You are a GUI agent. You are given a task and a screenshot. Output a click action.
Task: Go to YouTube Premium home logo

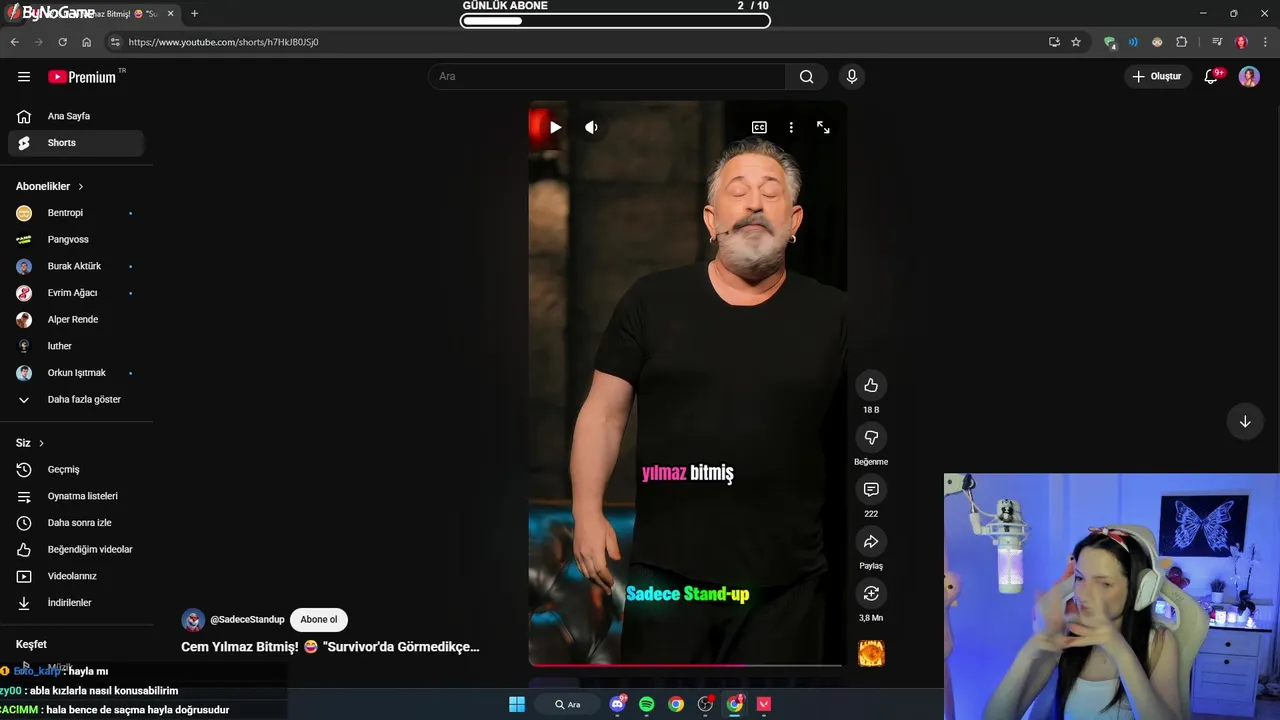tap(82, 76)
